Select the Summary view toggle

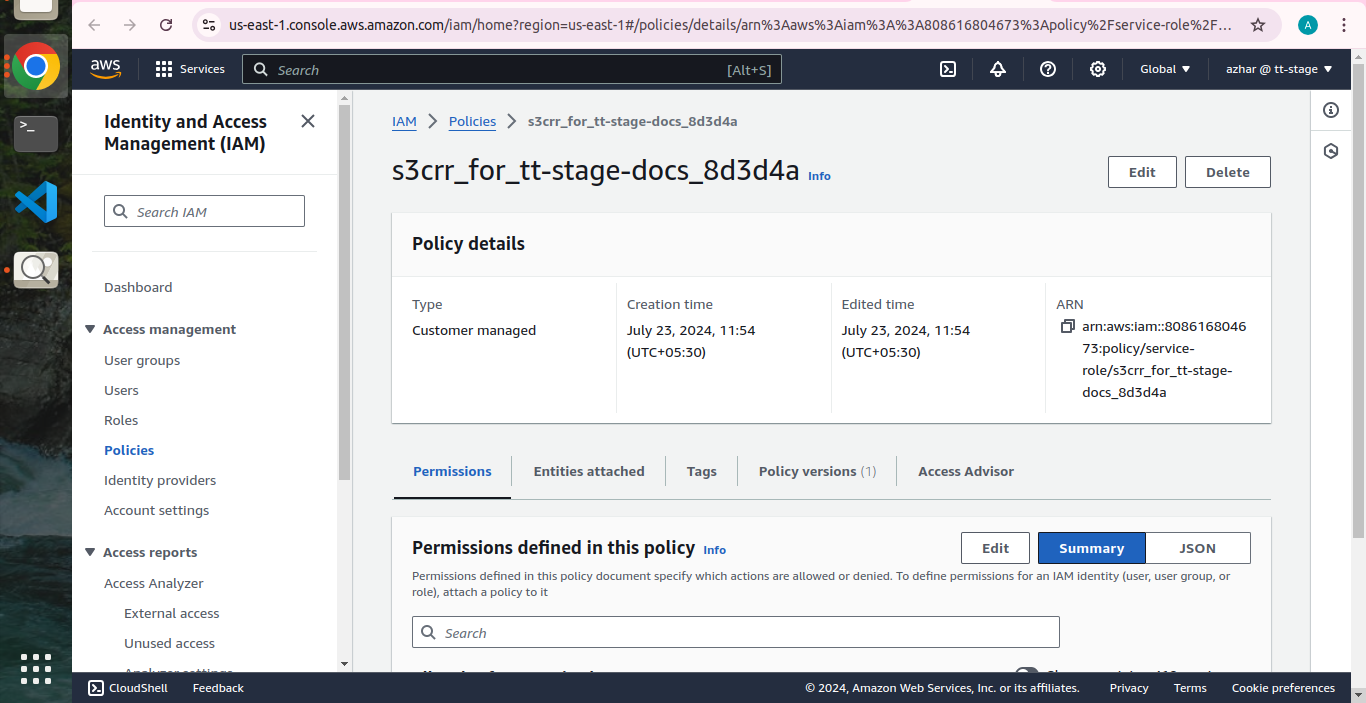[1091, 548]
